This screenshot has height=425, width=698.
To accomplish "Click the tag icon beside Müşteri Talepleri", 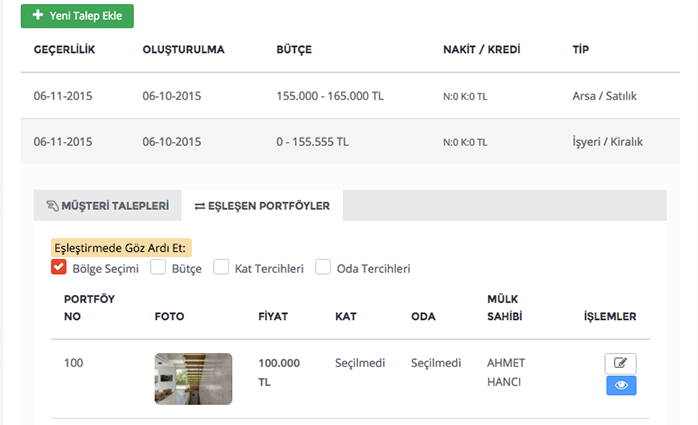I will pyautogui.click(x=52, y=206).
